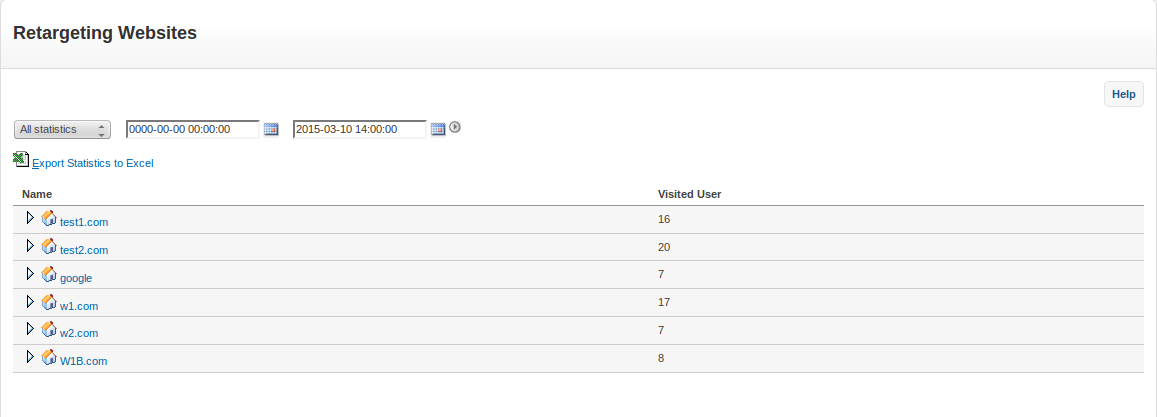Expand the W1B.com row
This screenshot has width=1157, height=417.
pos(30,357)
